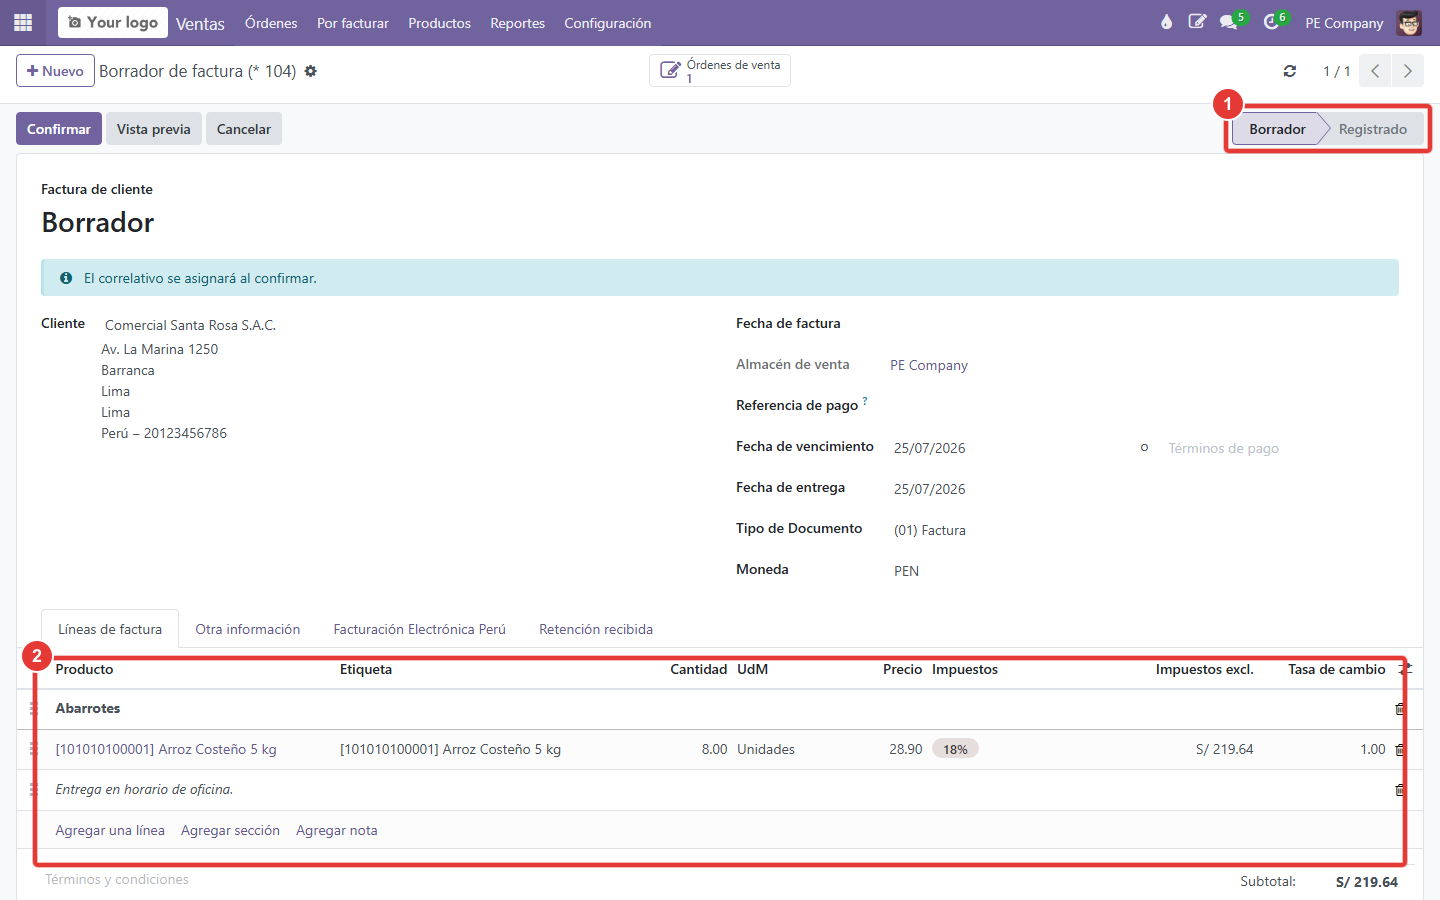This screenshot has height=900, width=1440.
Task: Open the apps grid menu
Action: (x=23, y=22)
